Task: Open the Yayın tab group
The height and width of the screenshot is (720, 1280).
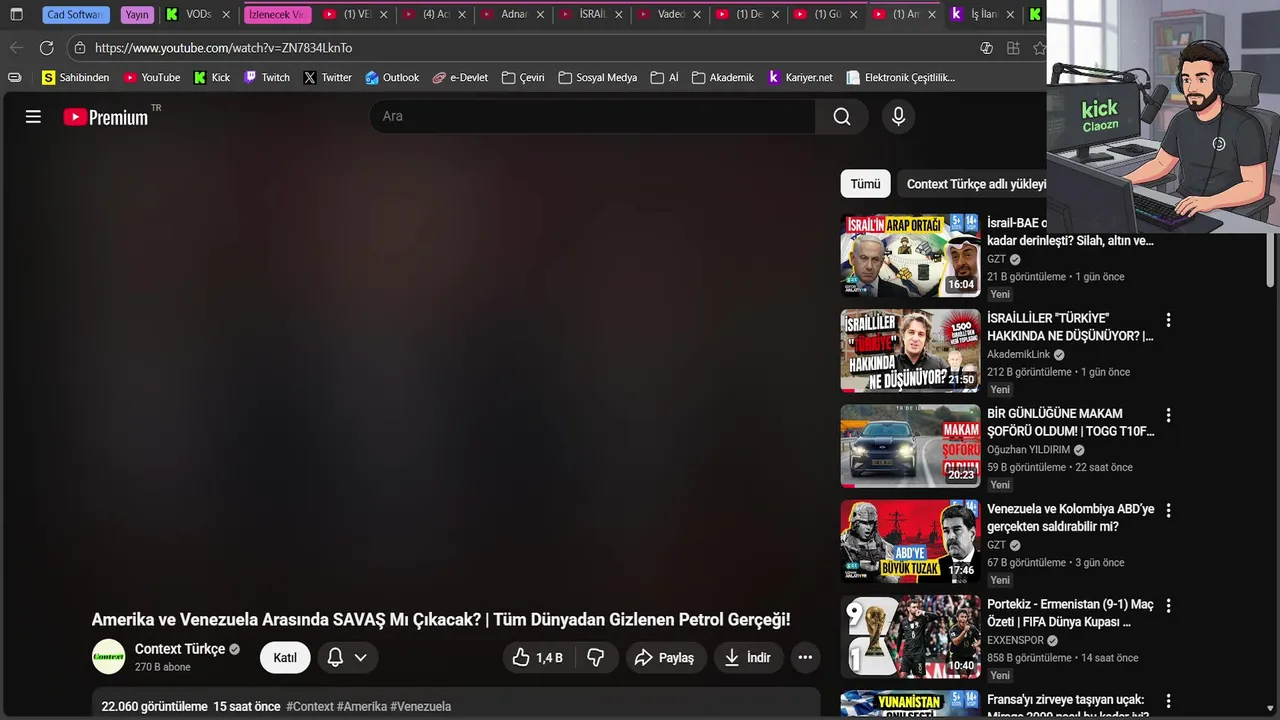Action: (x=137, y=15)
